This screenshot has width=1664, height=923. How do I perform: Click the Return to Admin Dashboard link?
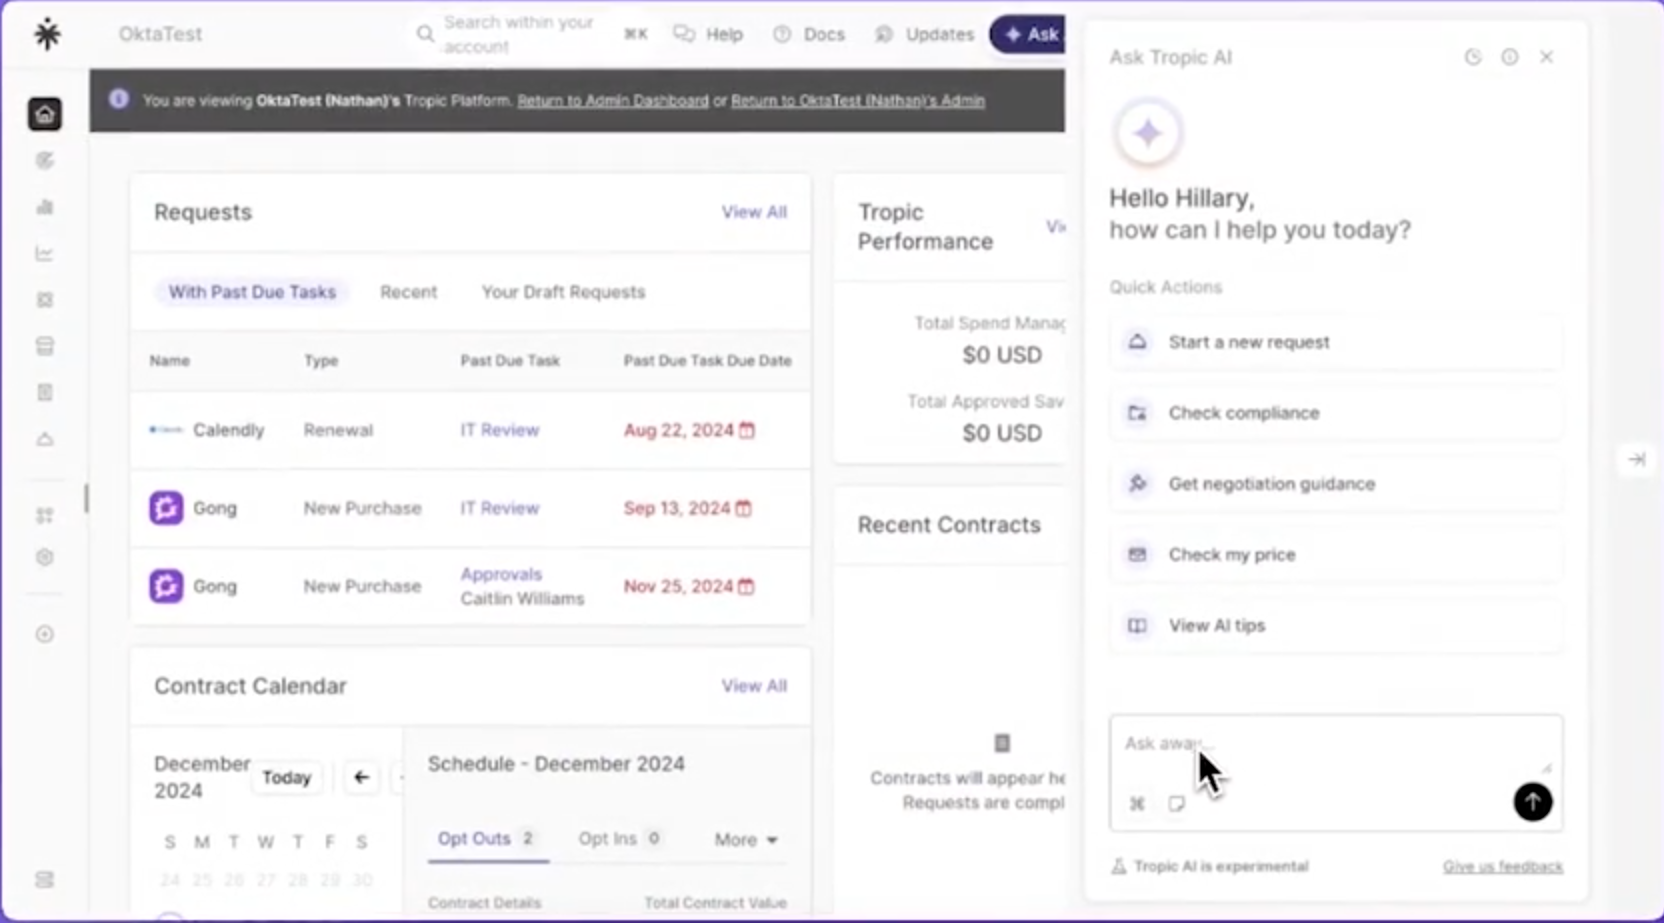[613, 101]
